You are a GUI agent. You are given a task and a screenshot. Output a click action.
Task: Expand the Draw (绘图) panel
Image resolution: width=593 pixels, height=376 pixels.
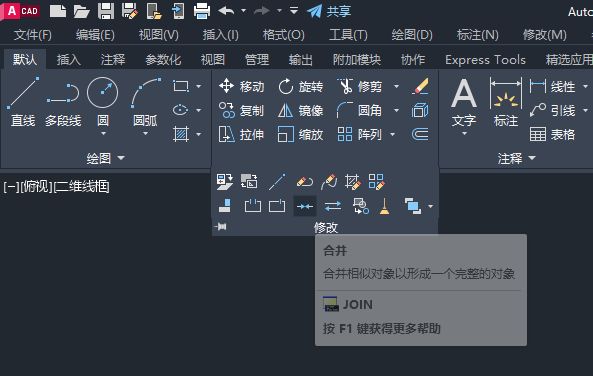pos(106,158)
